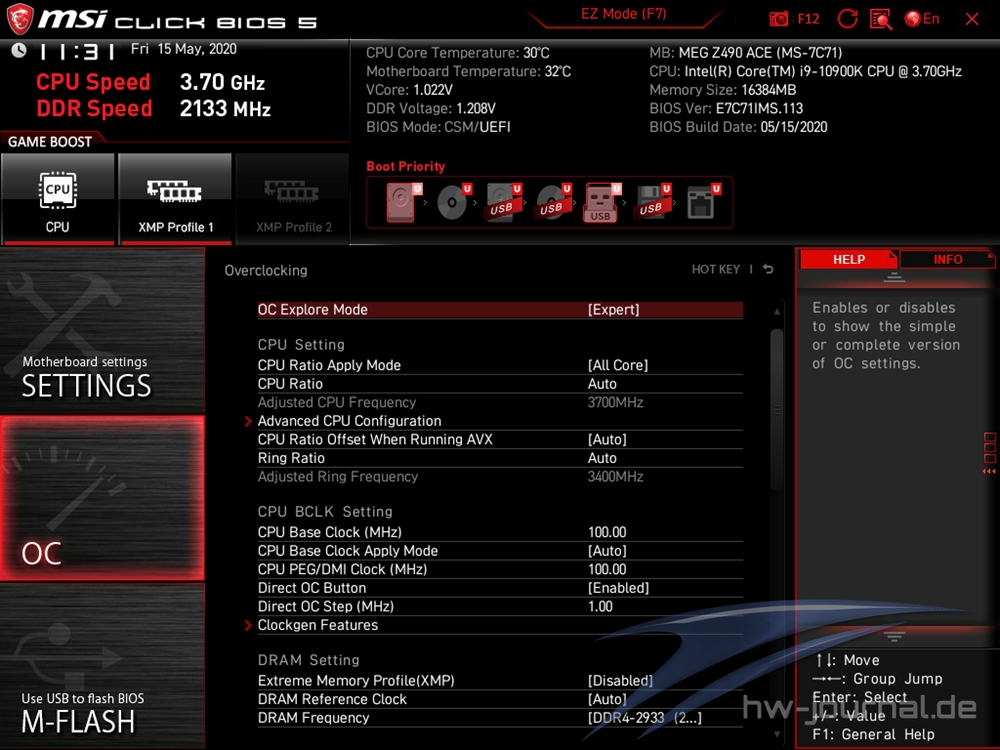Edit the Ring Ratio Auto value
Screen dimensions: 1000x750
(x=500, y=458)
